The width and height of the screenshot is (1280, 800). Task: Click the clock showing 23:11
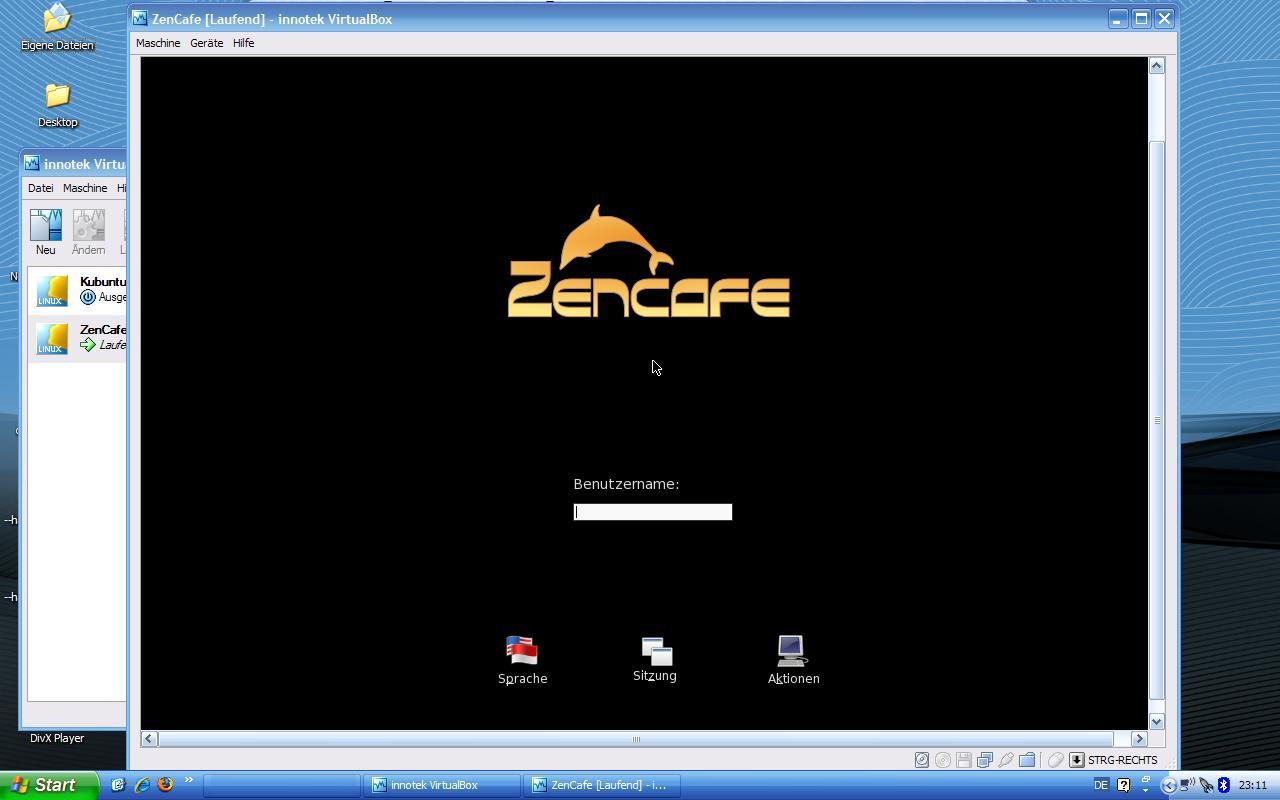1253,785
